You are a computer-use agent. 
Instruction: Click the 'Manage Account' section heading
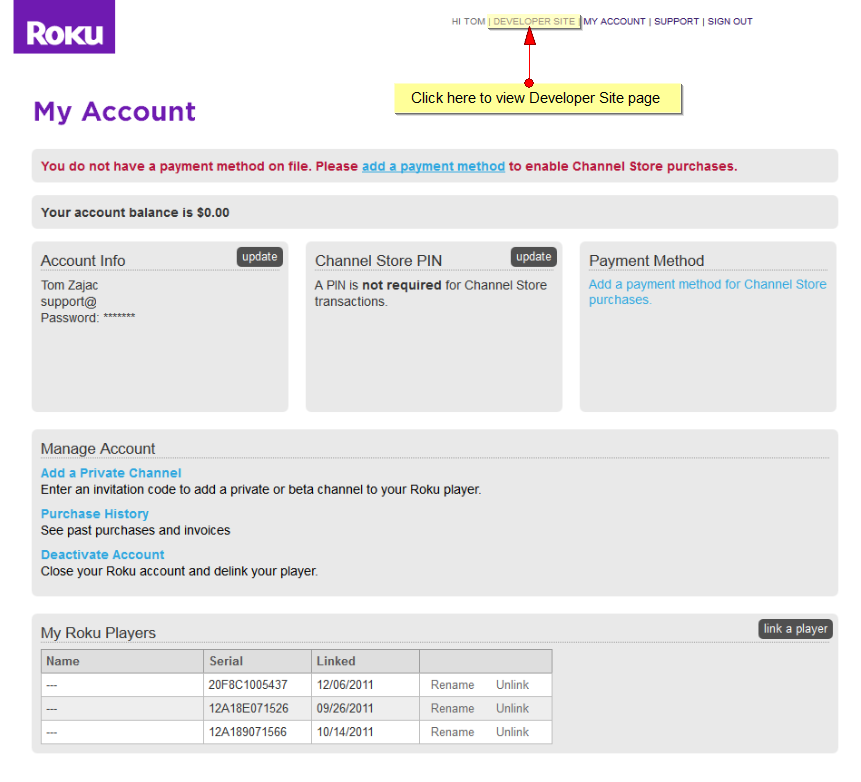(98, 449)
